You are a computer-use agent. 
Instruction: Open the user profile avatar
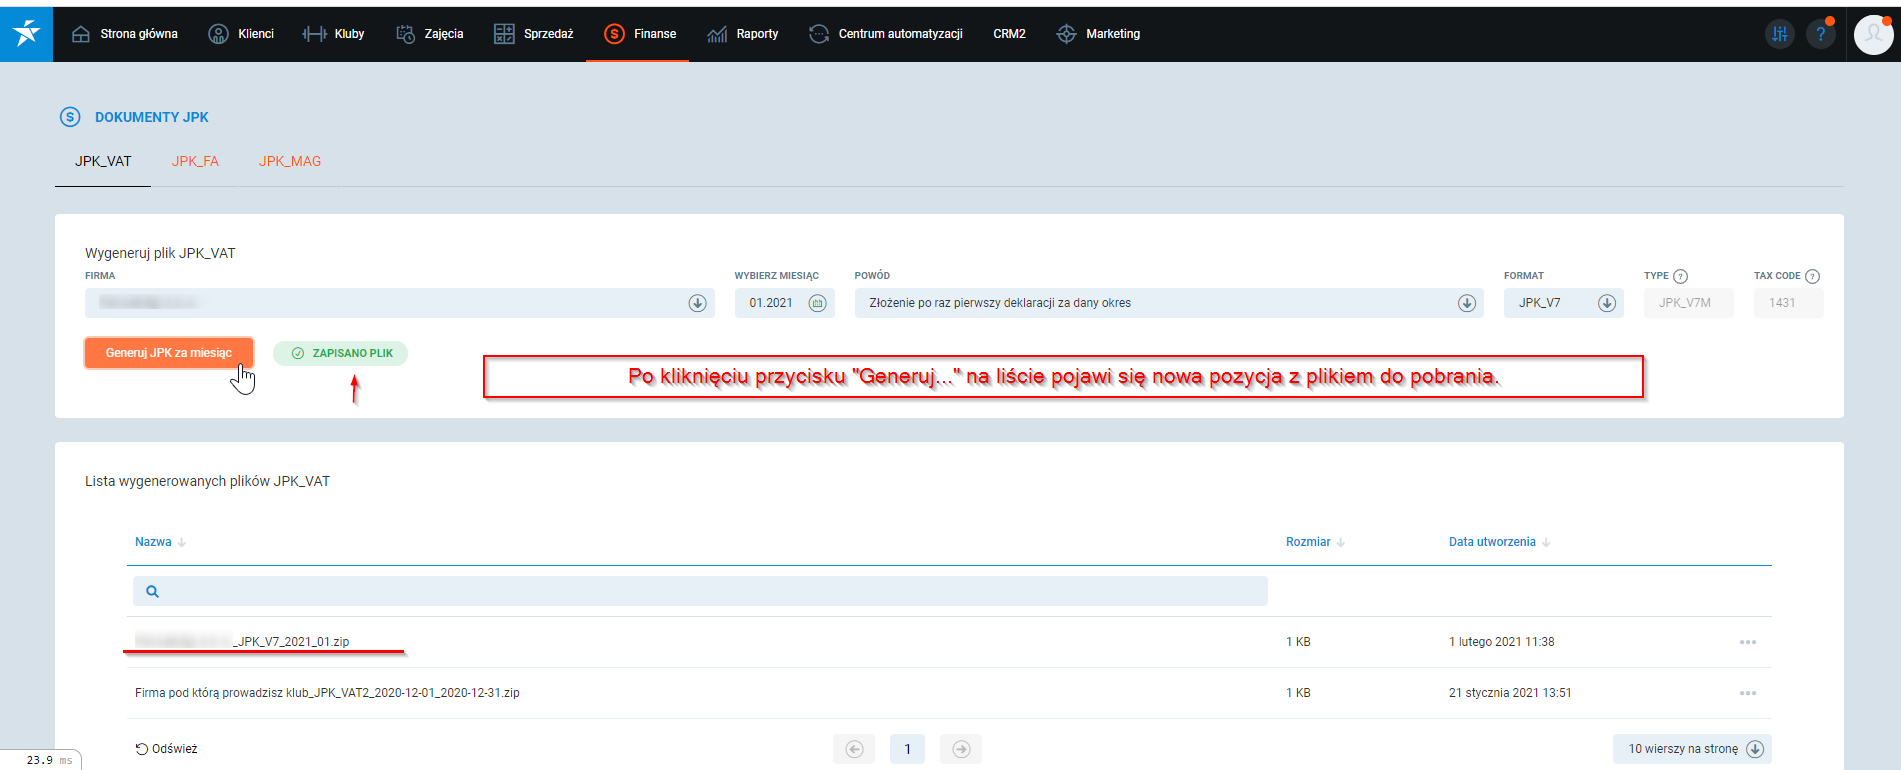pyautogui.click(x=1872, y=34)
